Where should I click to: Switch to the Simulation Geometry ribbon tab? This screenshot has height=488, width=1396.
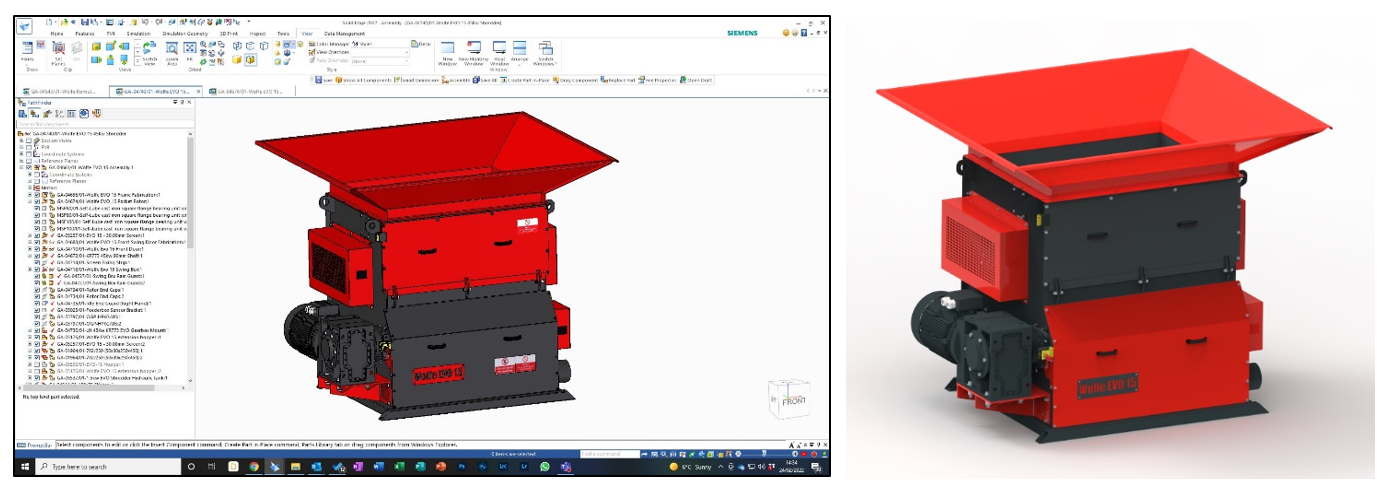[x=187, y=33]
